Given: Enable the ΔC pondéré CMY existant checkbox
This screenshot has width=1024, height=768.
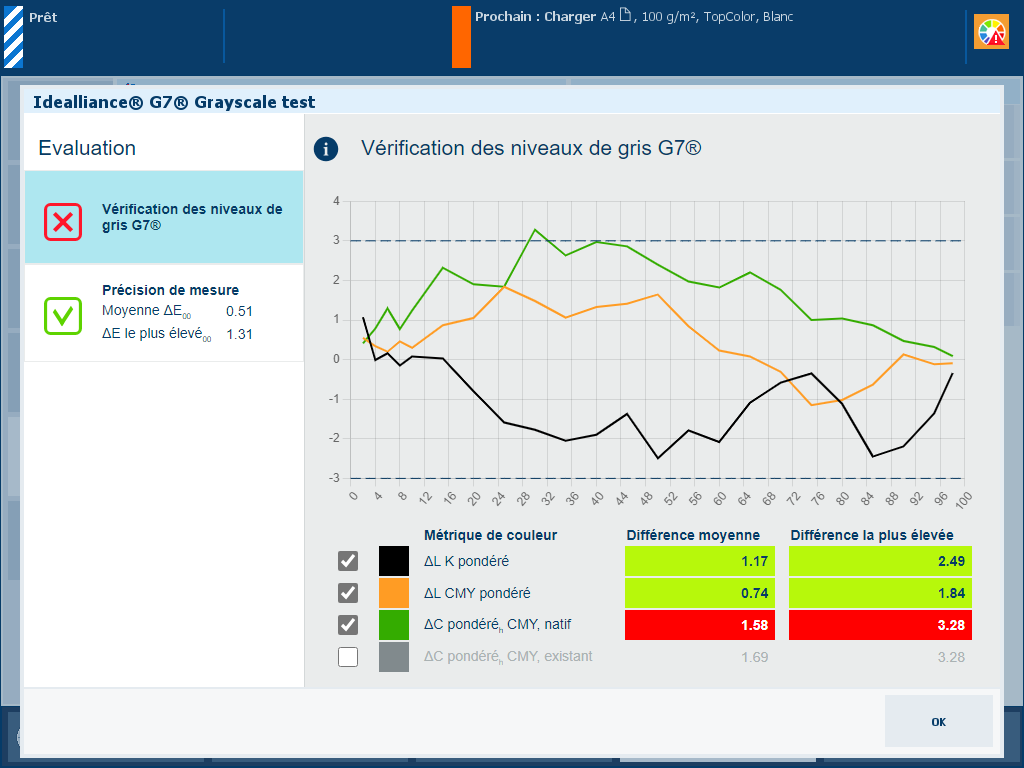Looking at the screenshot, I should pyautogui.click(x=348, y=657).
